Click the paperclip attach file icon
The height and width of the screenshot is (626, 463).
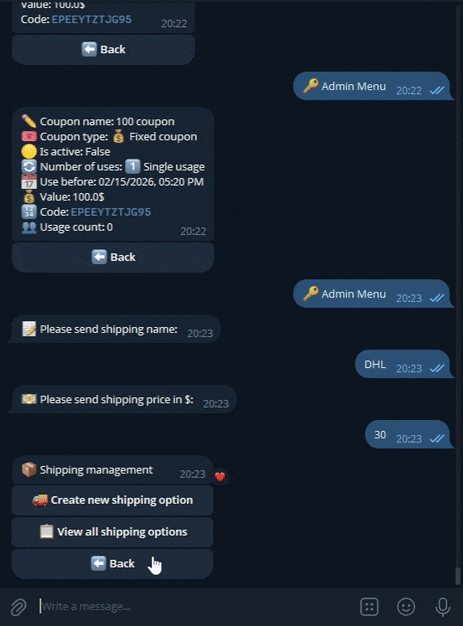pyautogui.click(x=18, y=607)
